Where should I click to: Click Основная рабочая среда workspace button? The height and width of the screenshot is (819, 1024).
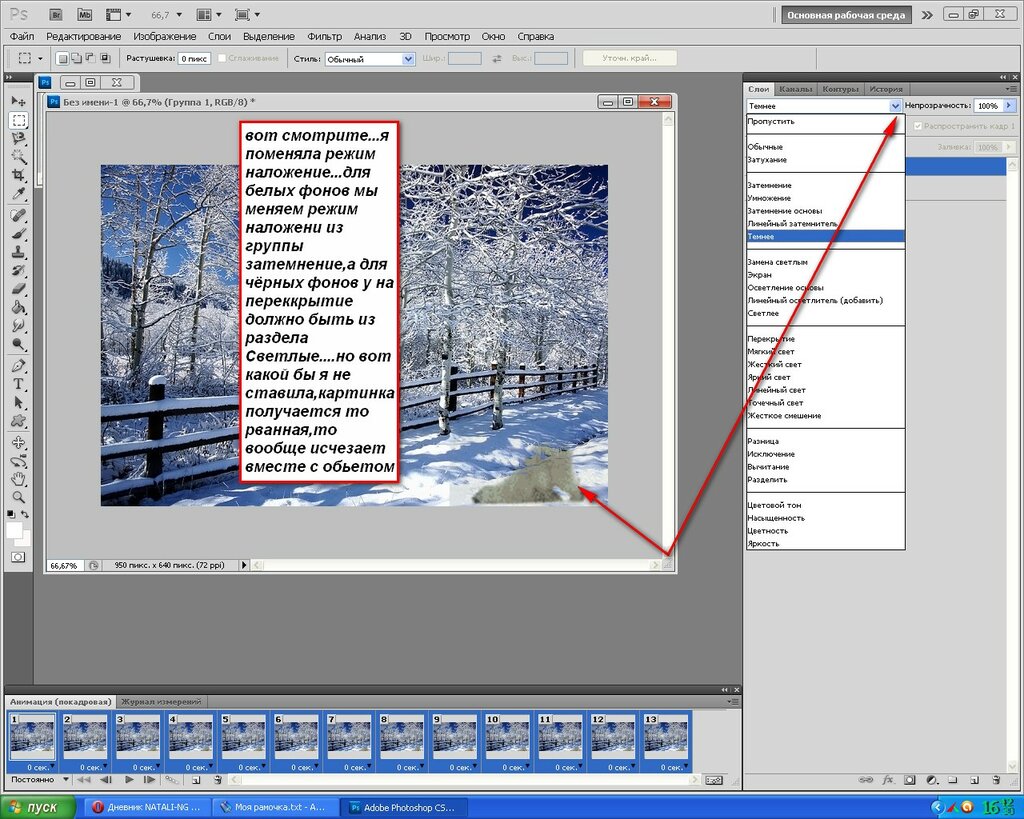pos(845,15)
